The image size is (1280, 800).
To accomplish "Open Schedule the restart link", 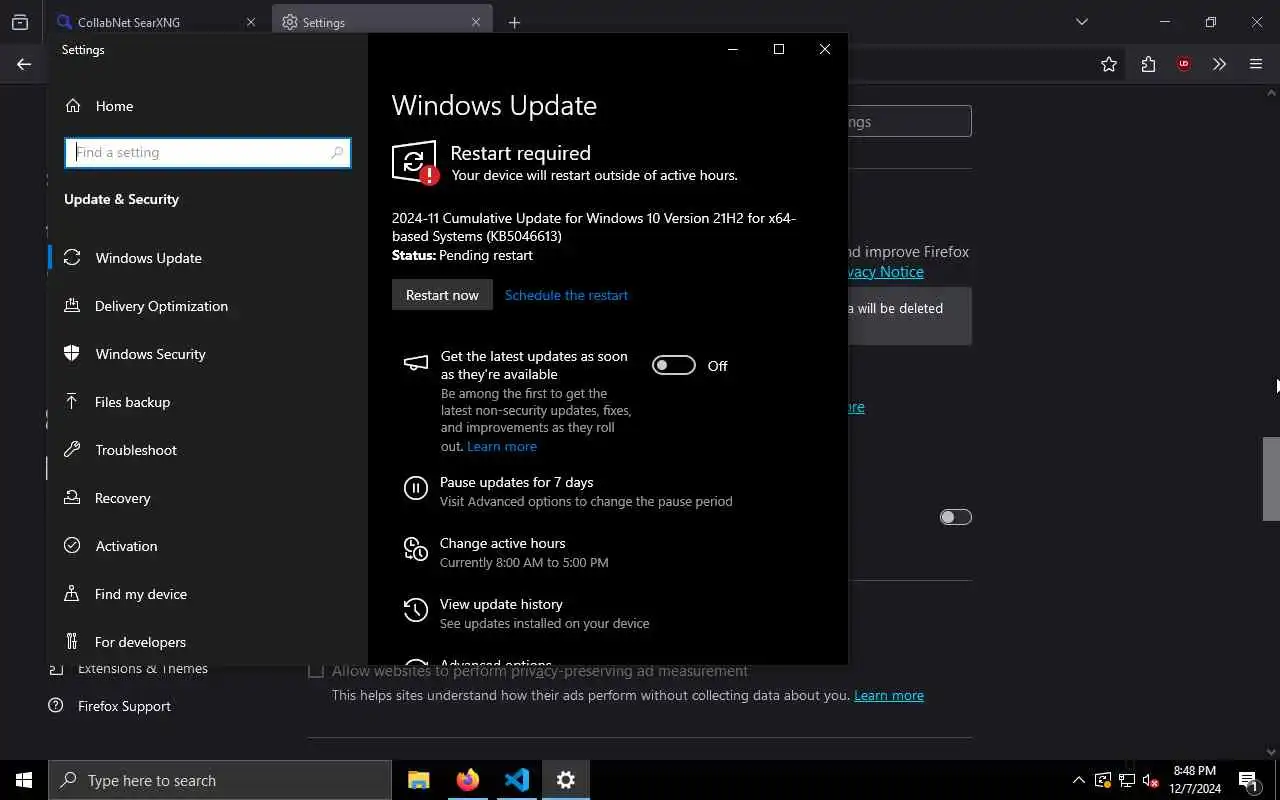I will coord(567,295).
